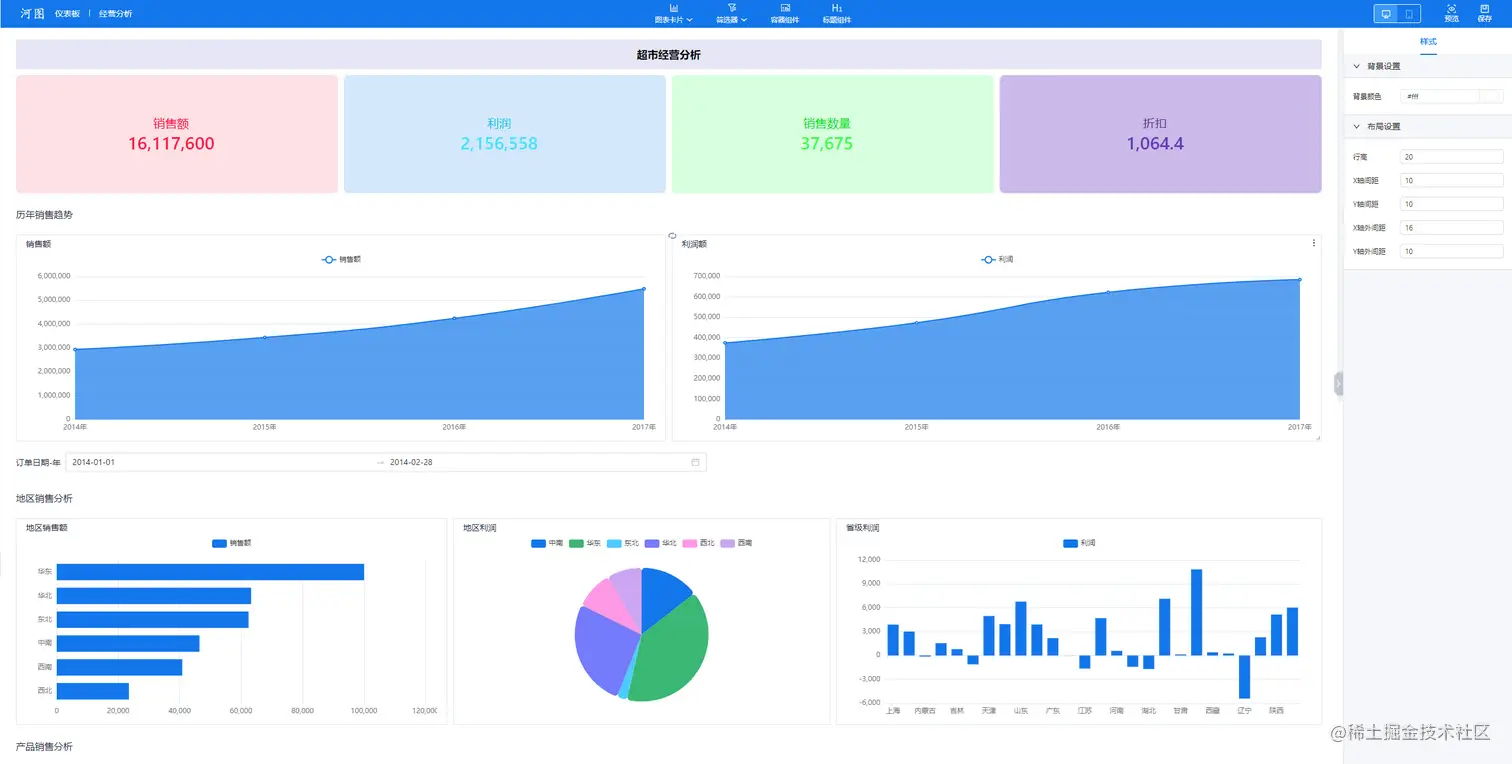1512x764 pixels.
Task: Click the 保存 save icon
Action: tap(1484, 13)
